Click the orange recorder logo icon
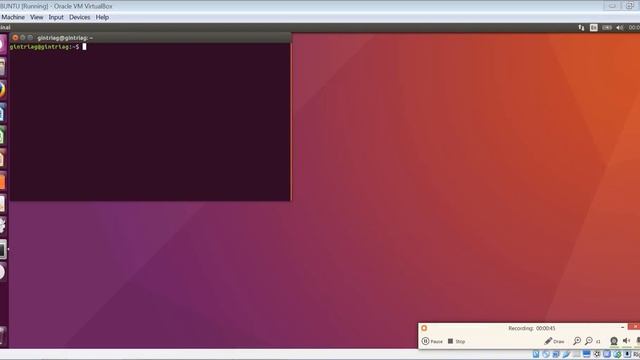 coord(424,328)
